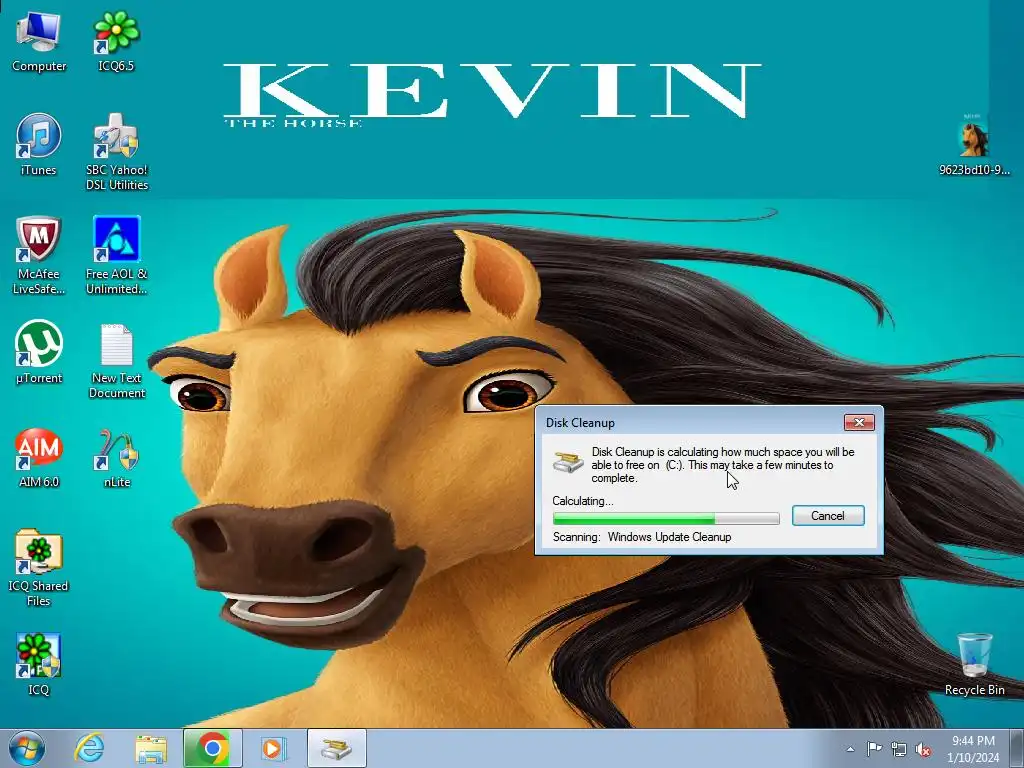Open the clock showing 9:44 PM
The width and height of the screenshot is (1024, 768).
point(973,748)
